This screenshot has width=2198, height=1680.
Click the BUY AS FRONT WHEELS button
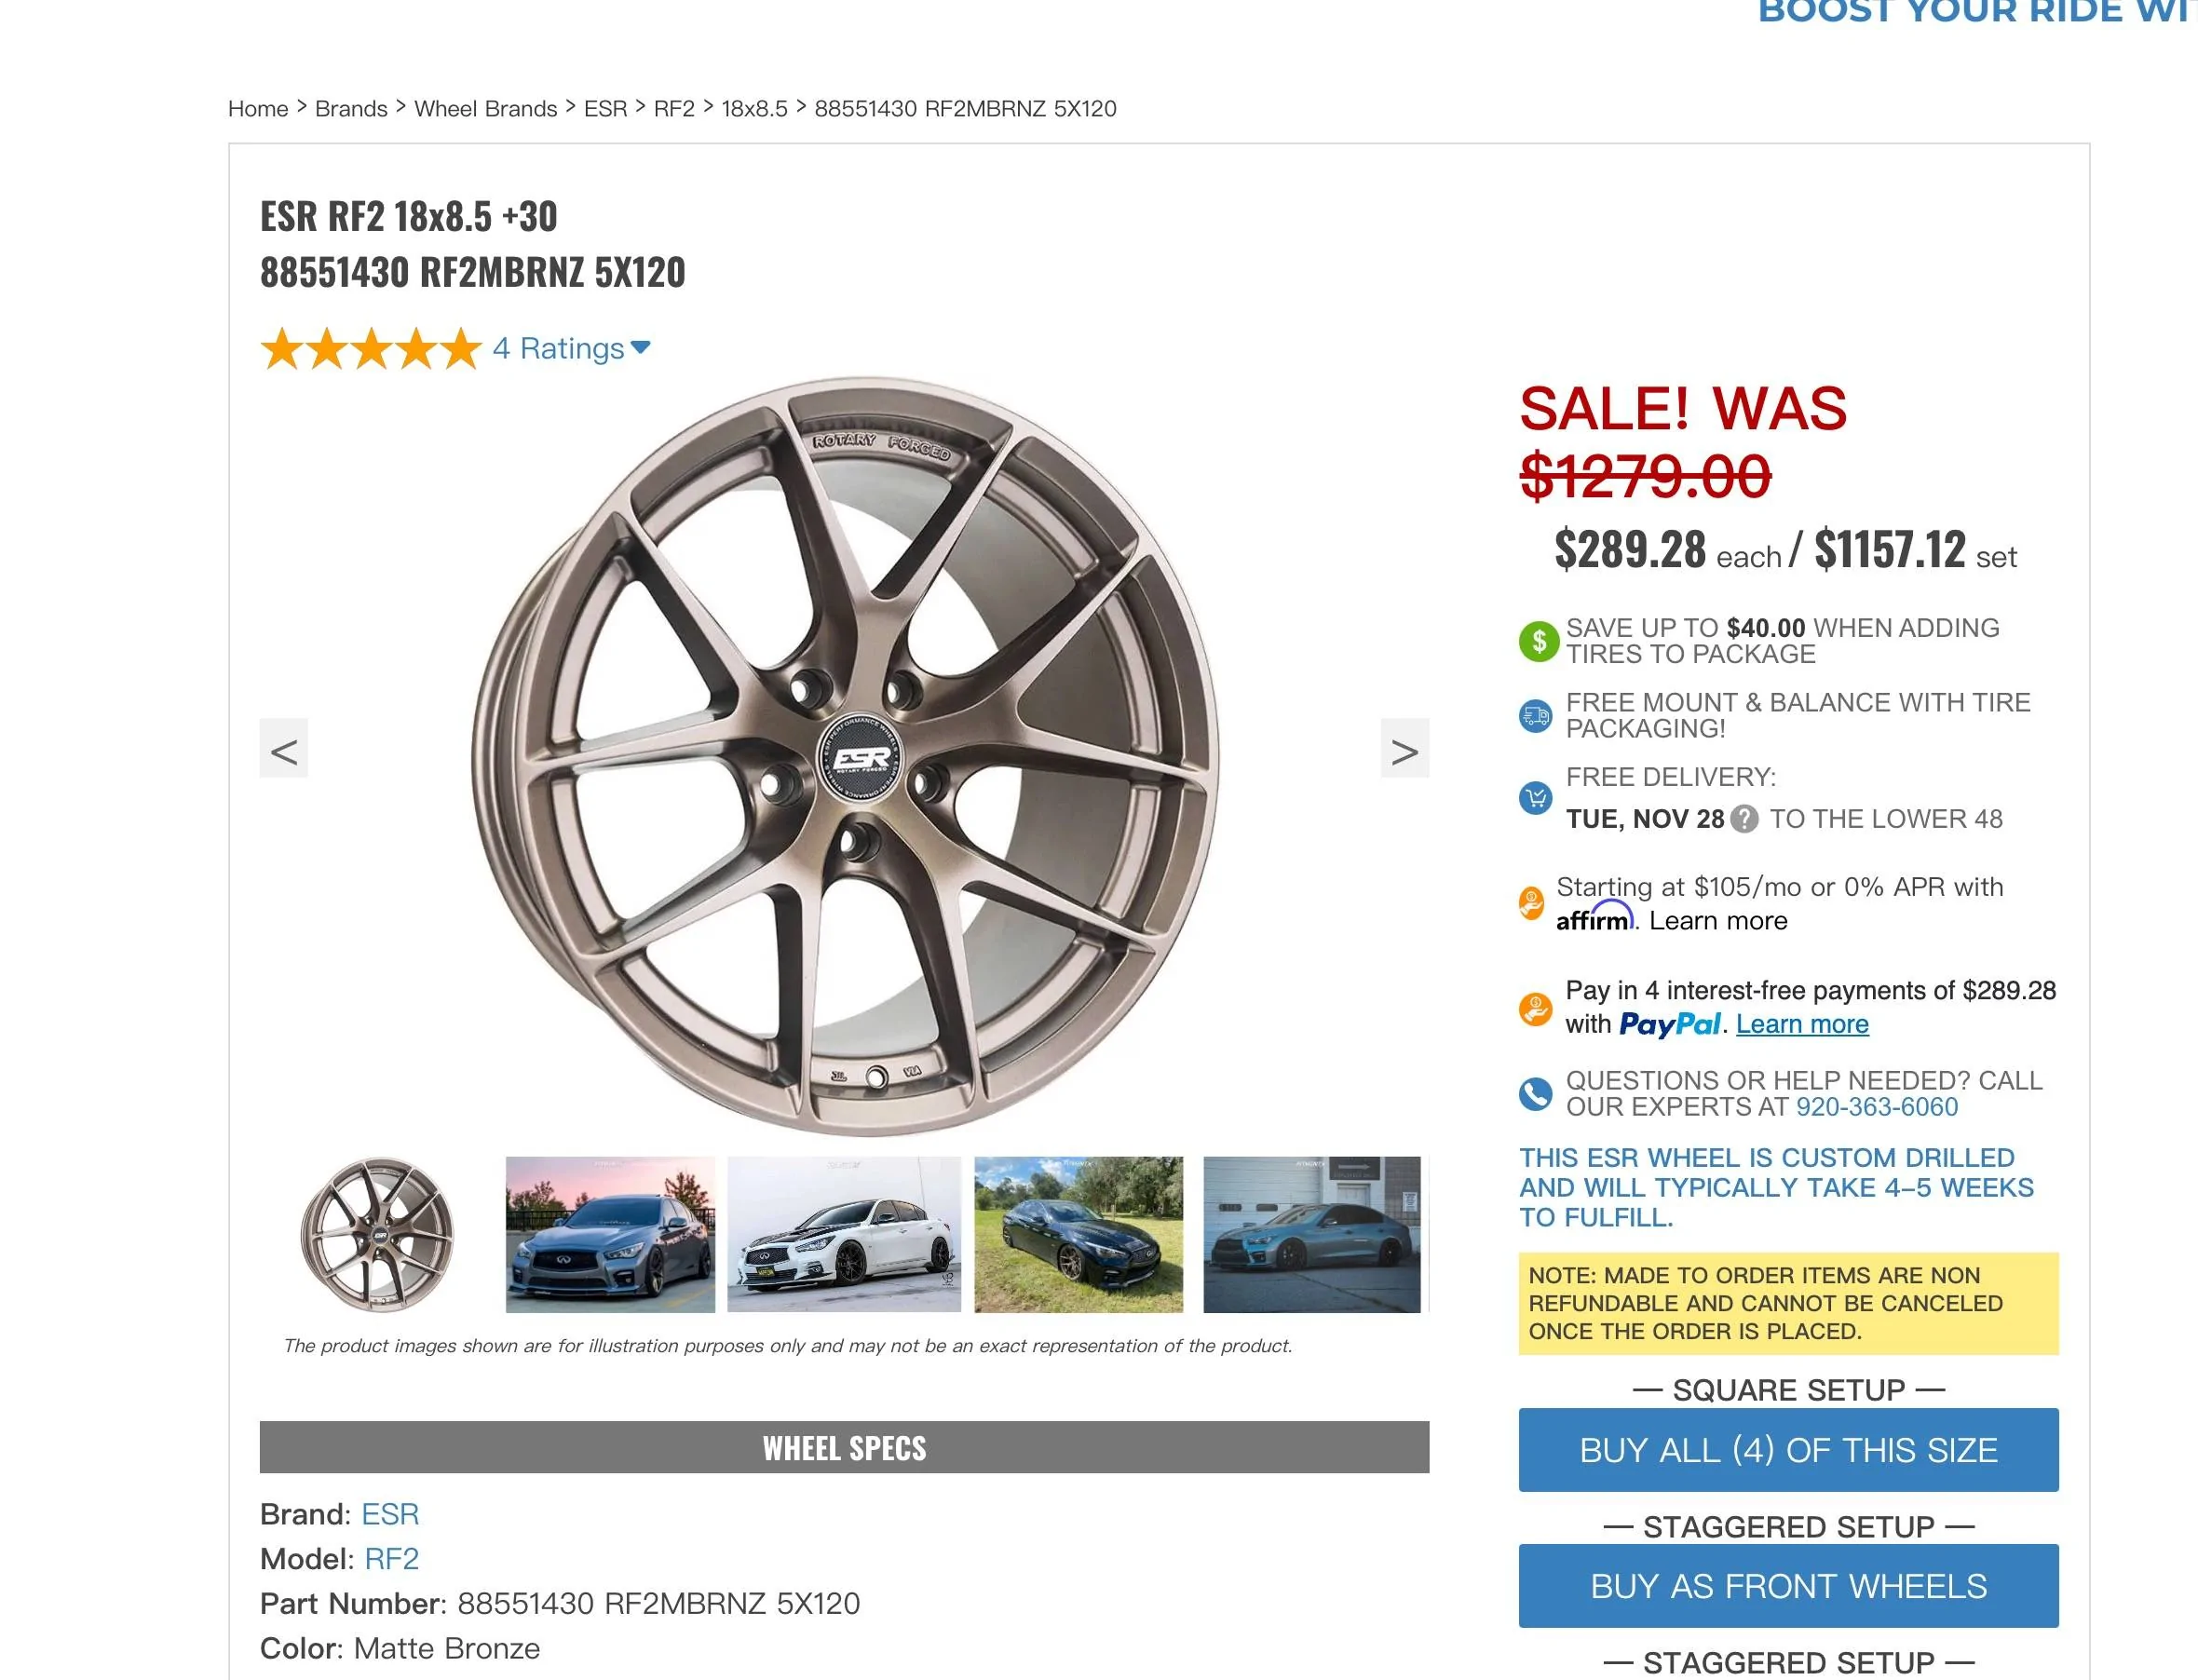[x=1788, y=1585]
